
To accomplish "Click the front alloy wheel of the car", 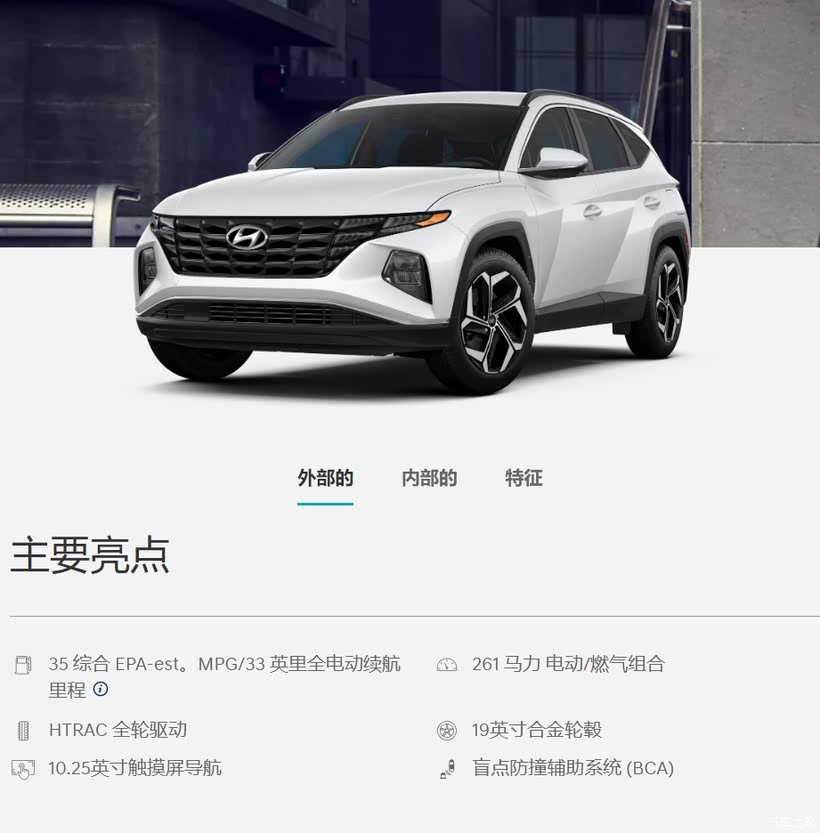I will [x=492, y=322].
